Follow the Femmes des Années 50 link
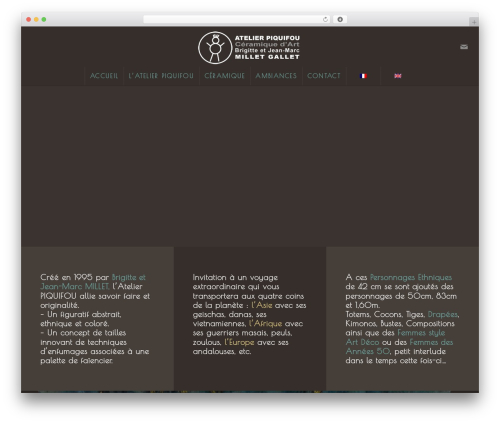500x423 pixels. [399, 347]
